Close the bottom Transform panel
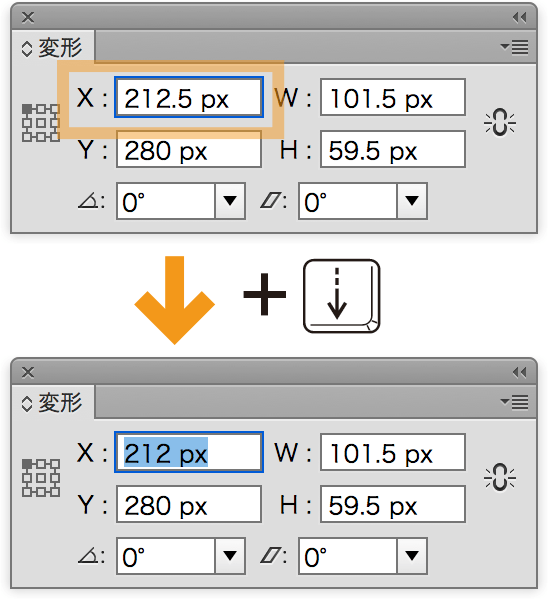Screen dimensions: 548x599 tap(28, 372)
